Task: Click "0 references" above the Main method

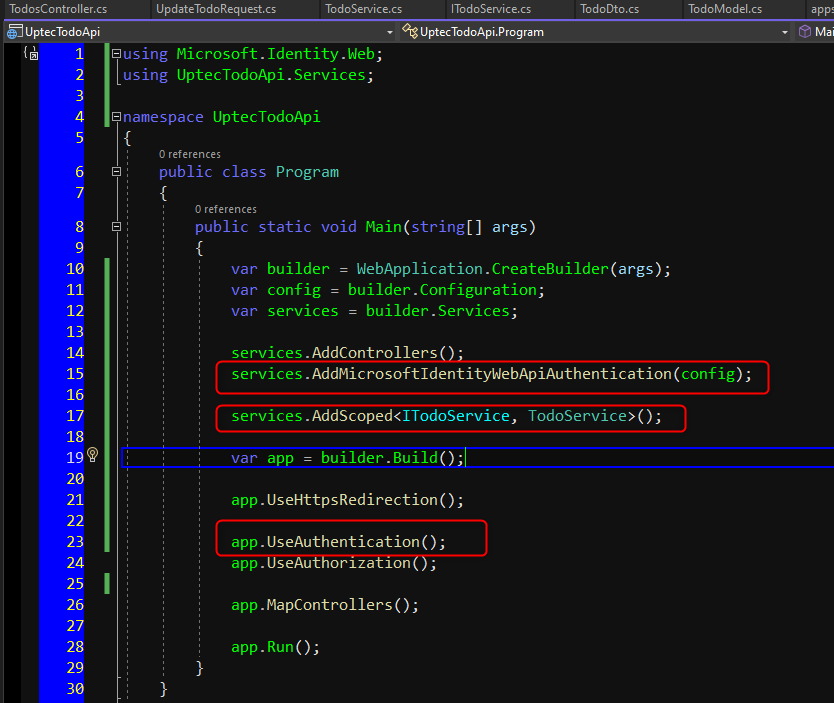Action: (225, 209)
